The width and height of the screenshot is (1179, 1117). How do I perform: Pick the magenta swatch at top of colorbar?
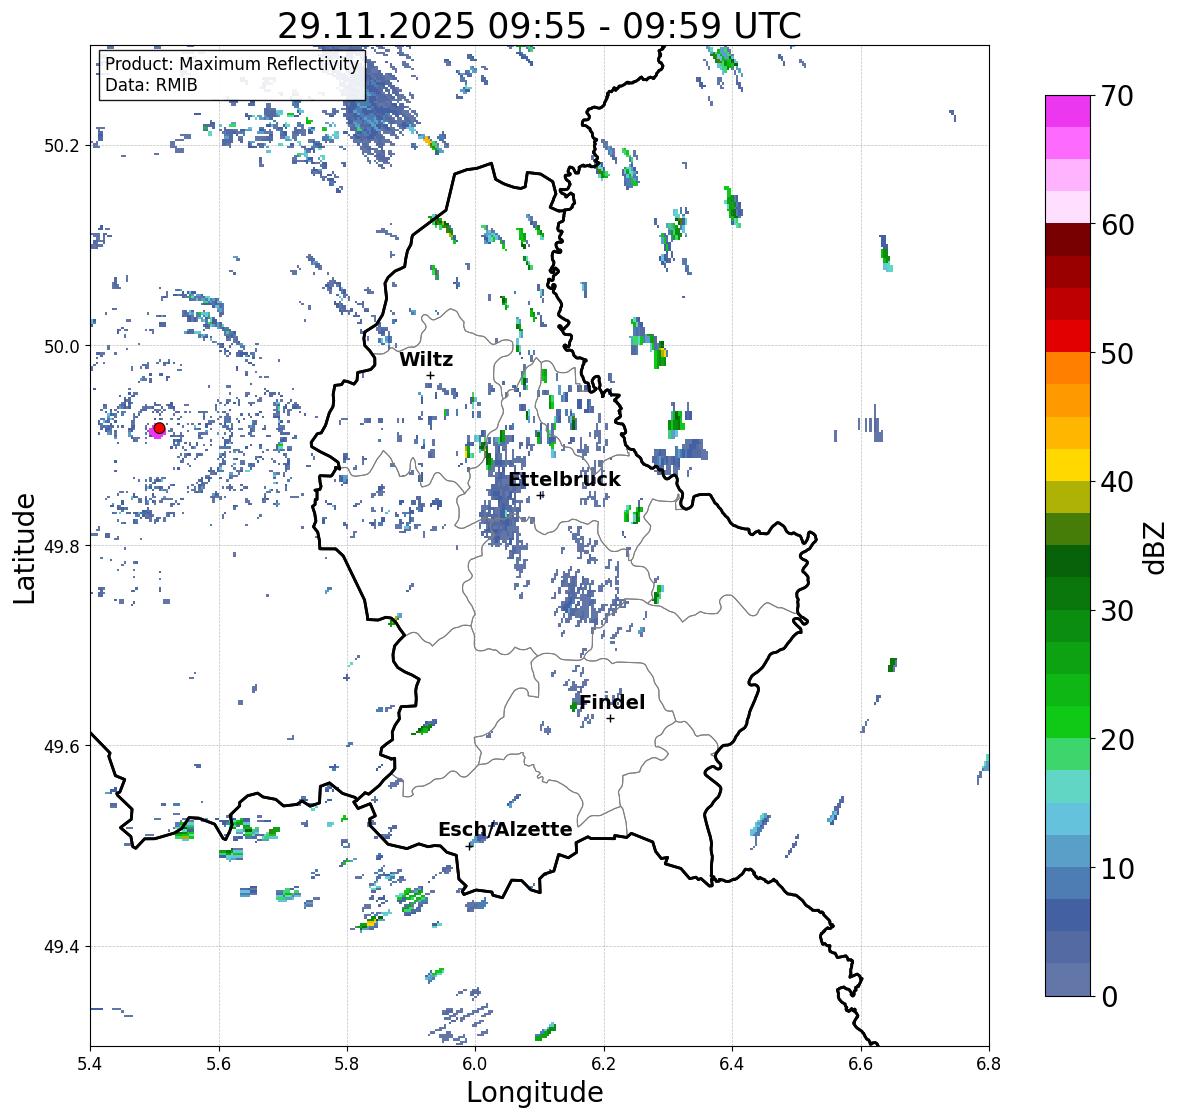click(1068, 111)
